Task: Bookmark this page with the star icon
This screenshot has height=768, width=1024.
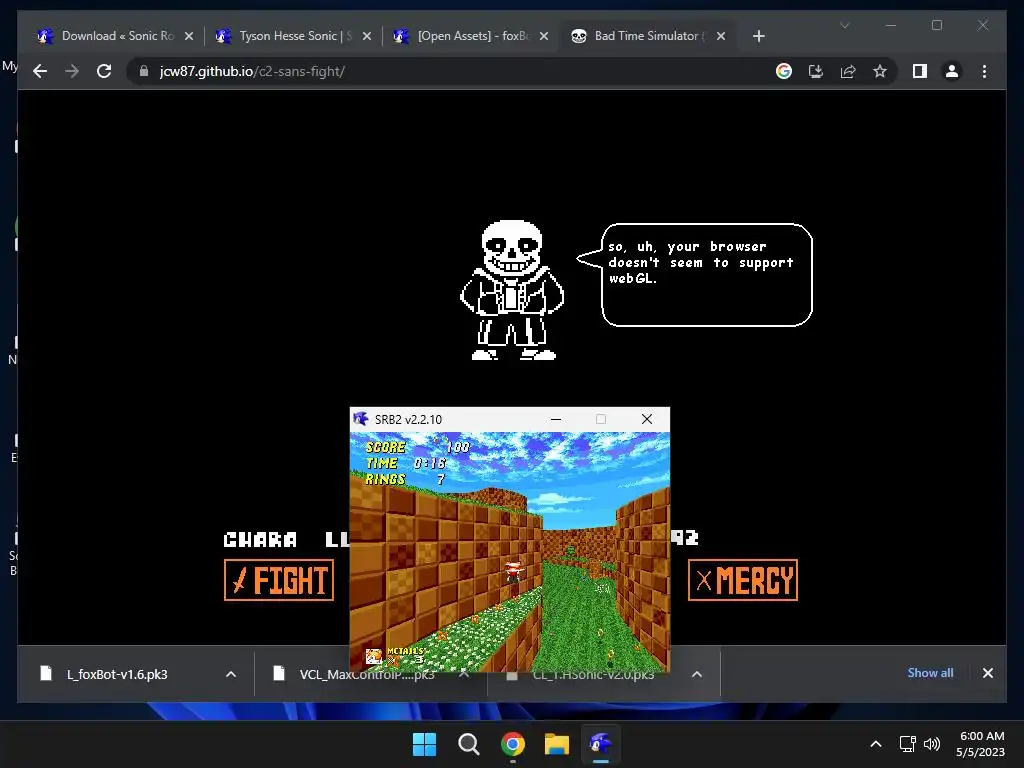Action: (x=880, y=71)
